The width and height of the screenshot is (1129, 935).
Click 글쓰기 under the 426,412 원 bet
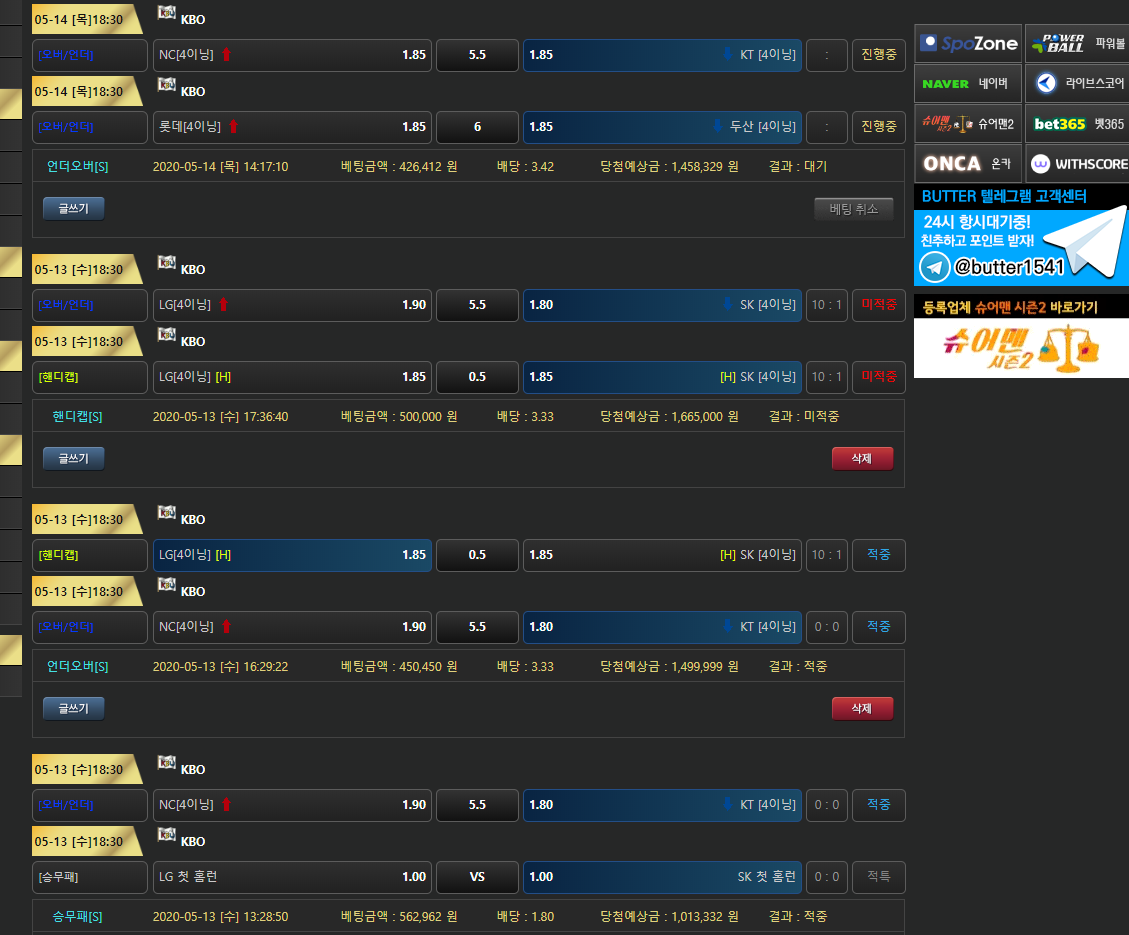click(73, 208)
